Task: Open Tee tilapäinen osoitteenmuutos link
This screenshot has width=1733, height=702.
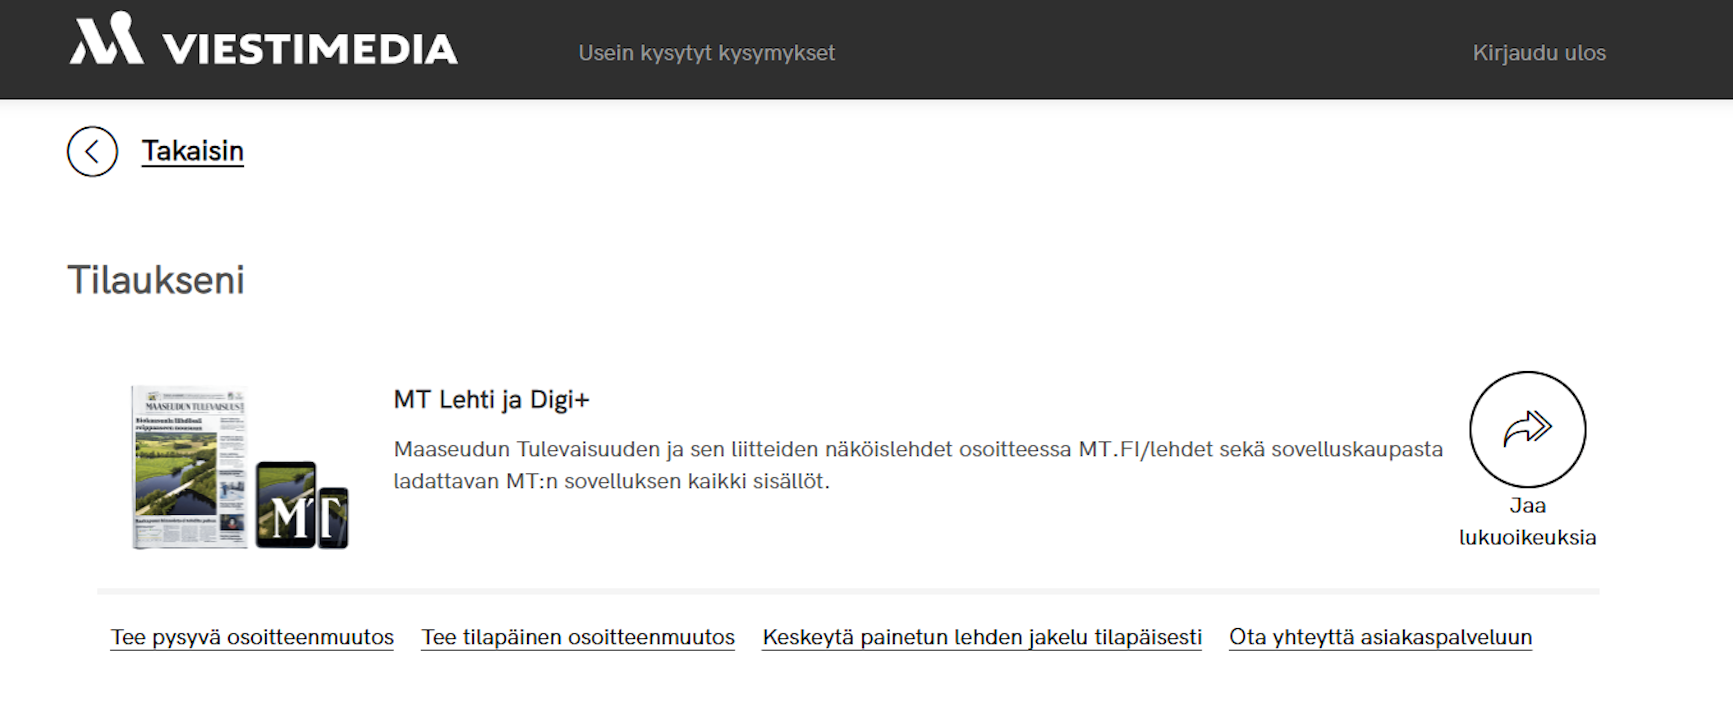Action: pyautogui.click(x=578, y=637)
